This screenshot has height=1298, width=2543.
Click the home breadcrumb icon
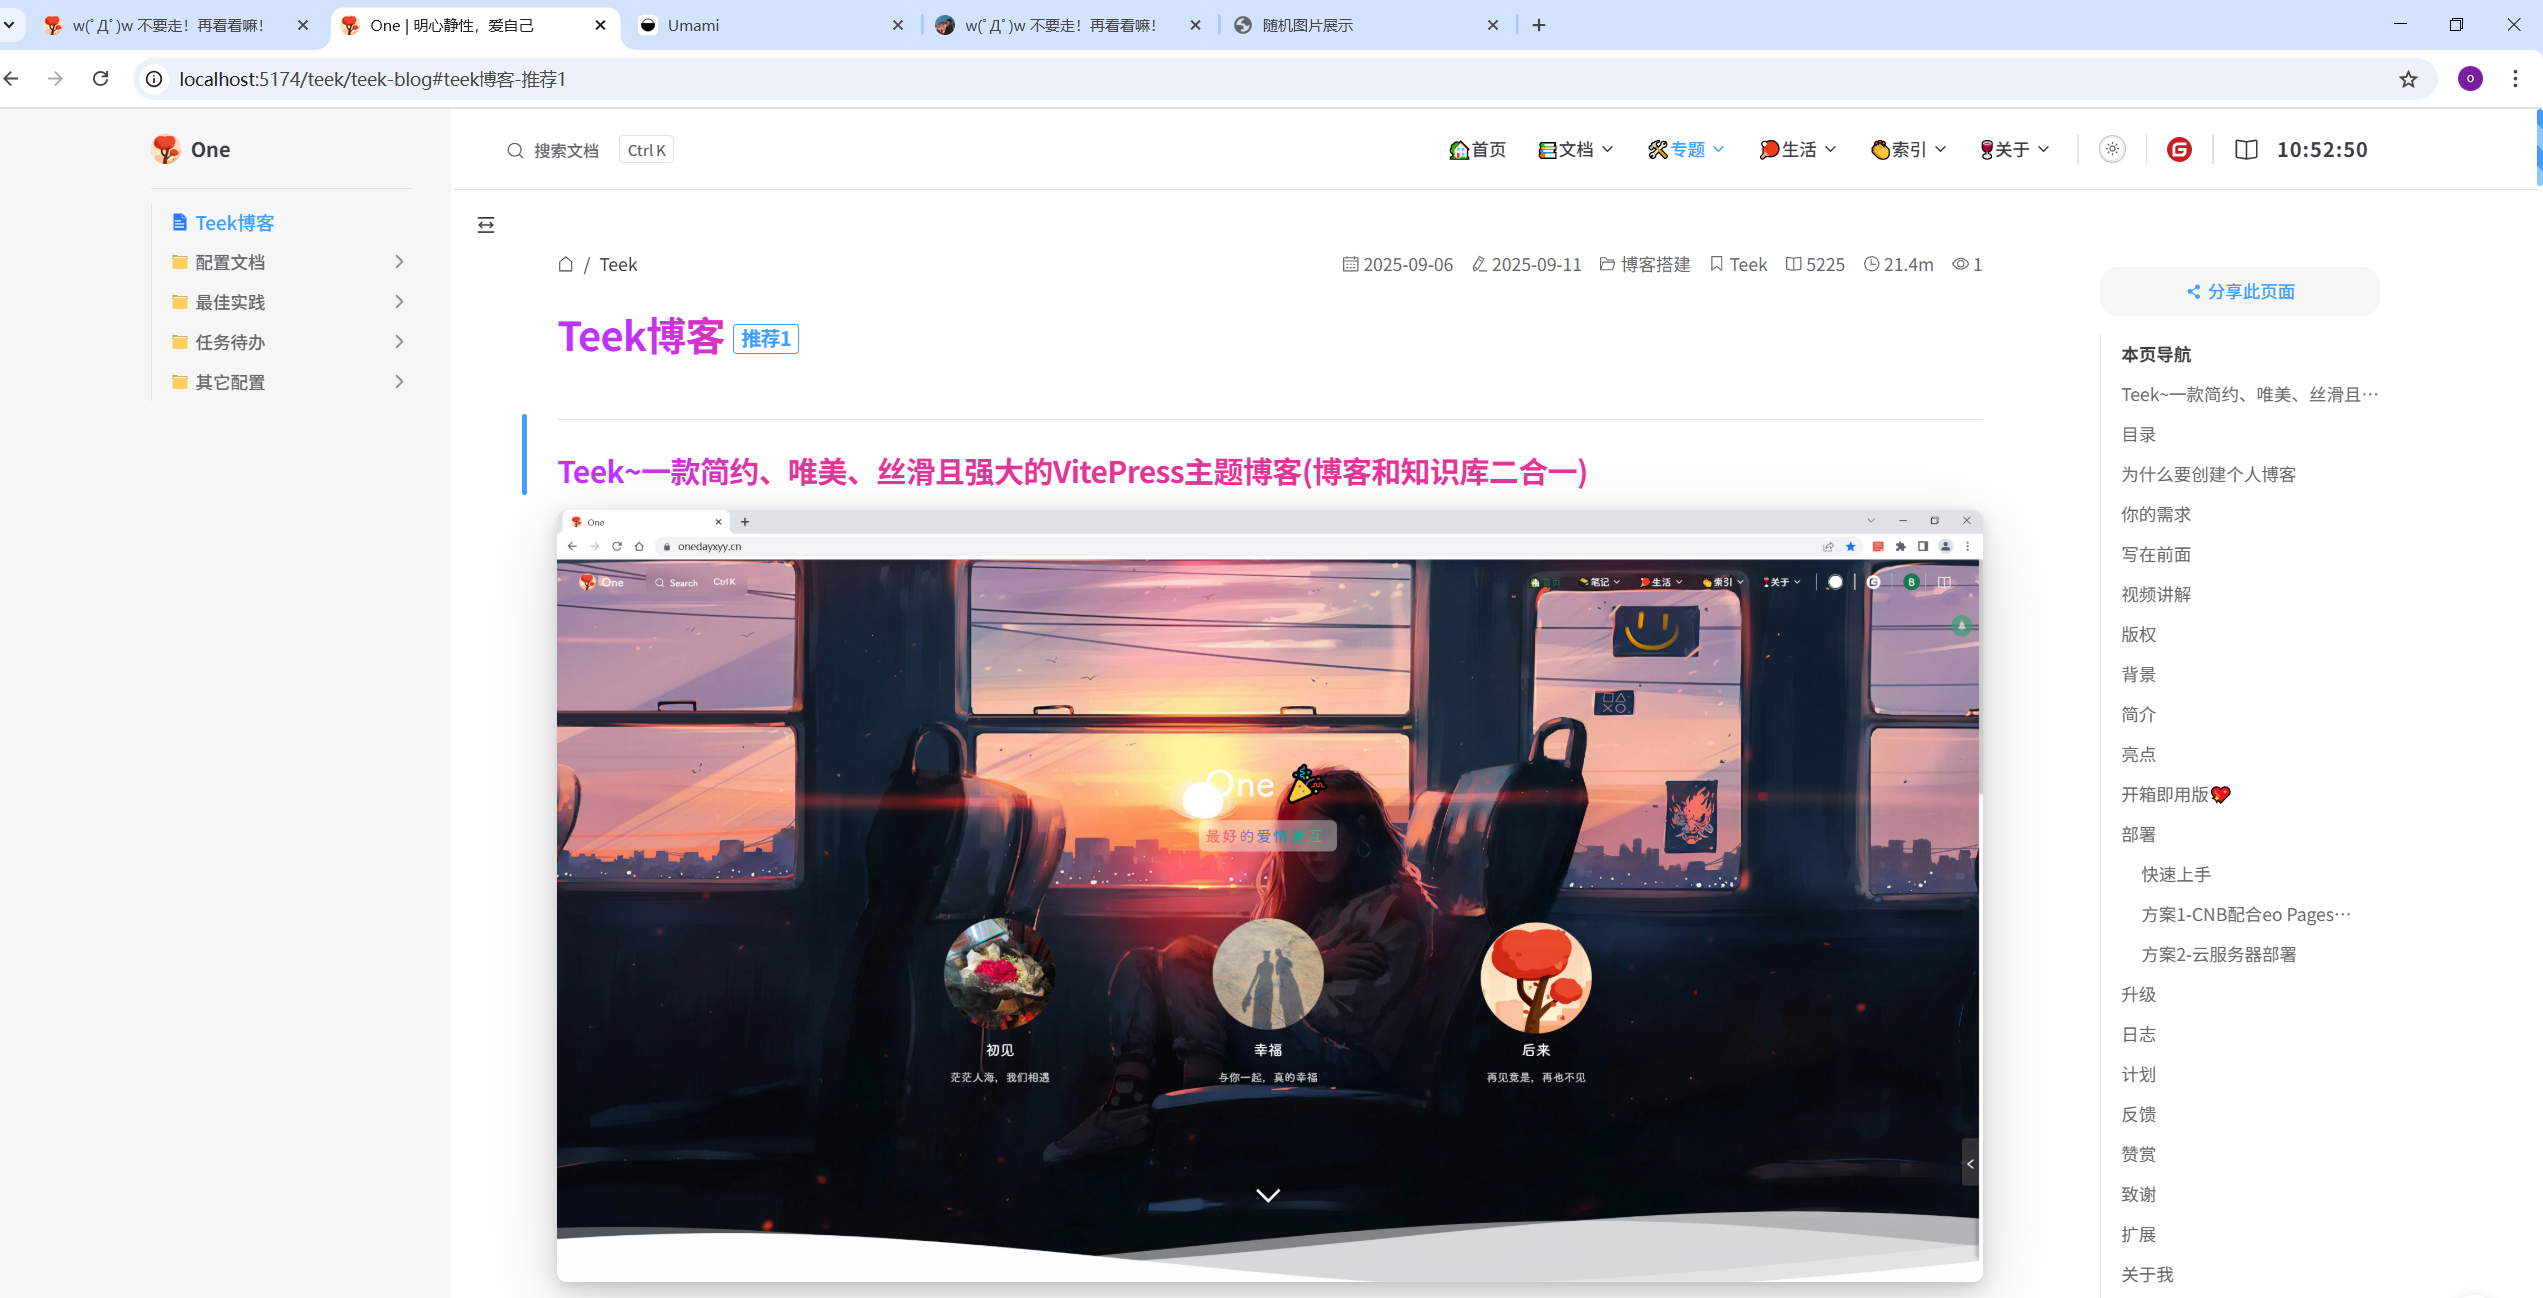click(565, 264)
